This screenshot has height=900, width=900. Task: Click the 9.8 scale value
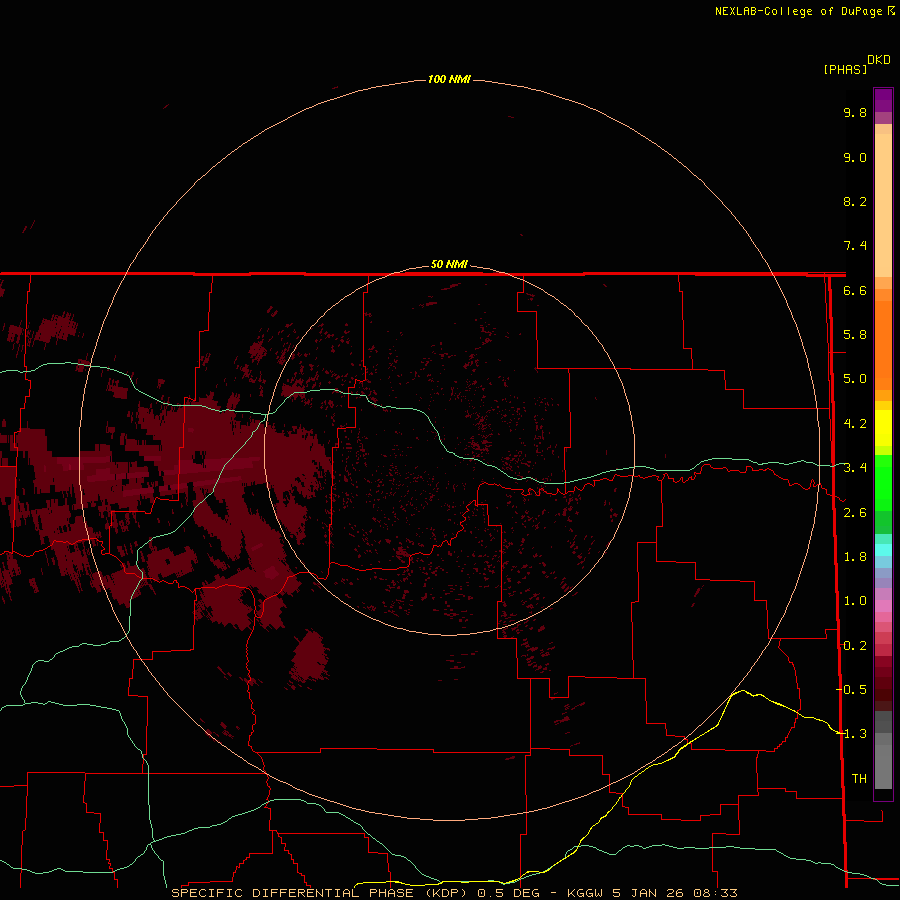(x=855, y=112)
